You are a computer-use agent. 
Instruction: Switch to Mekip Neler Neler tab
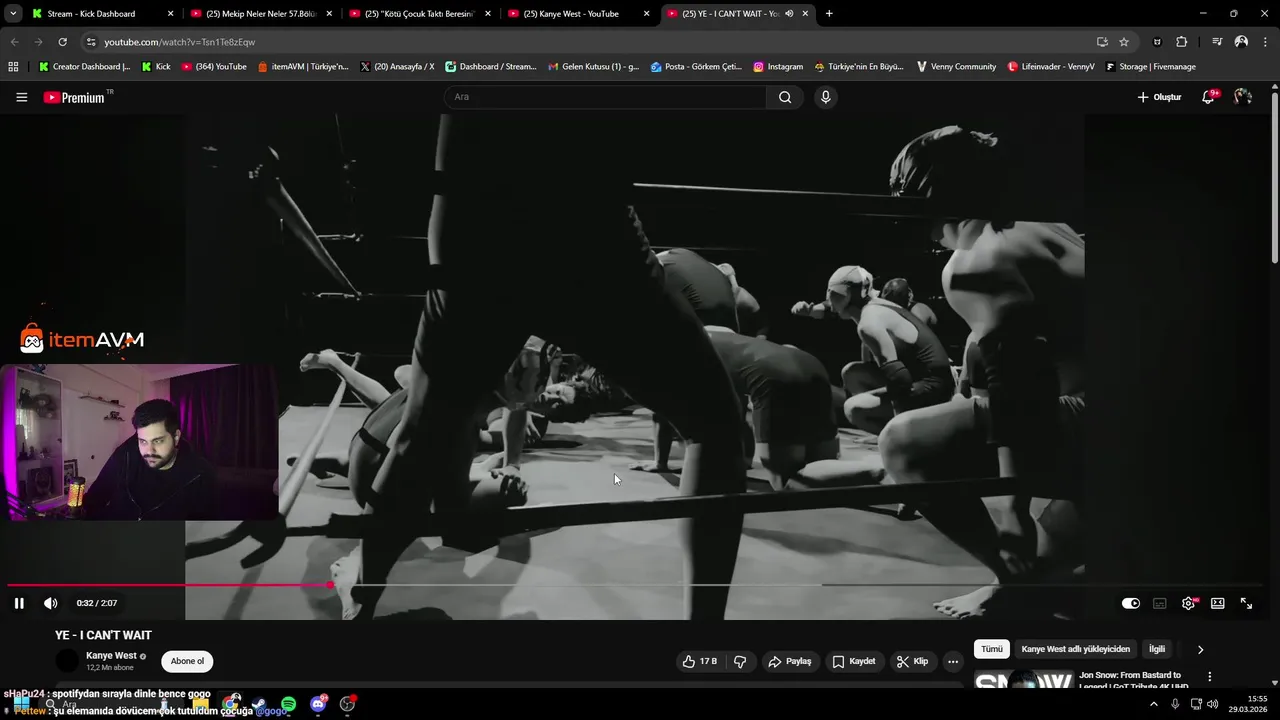pyautogui.click(x=261, y=14)
